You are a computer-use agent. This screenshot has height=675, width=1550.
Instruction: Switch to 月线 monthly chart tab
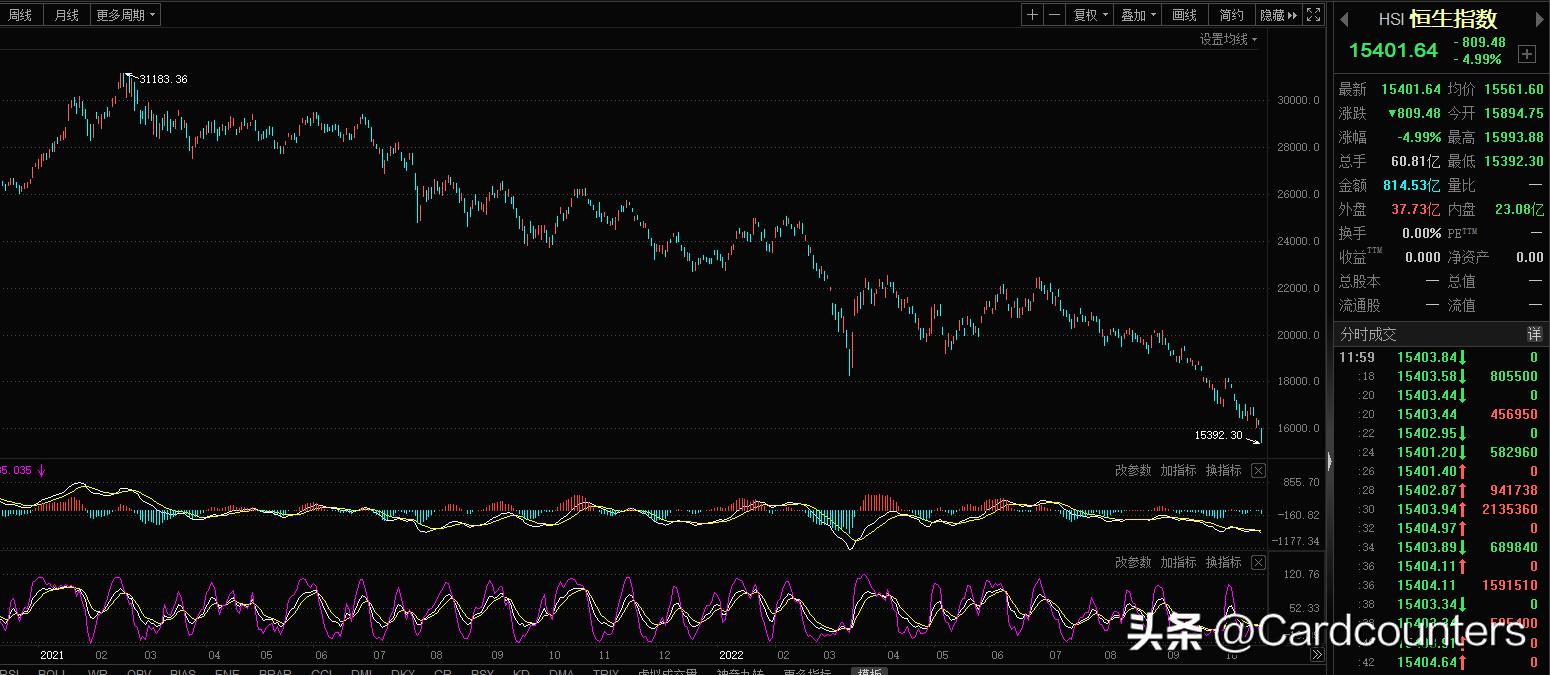tap(67, 15)
